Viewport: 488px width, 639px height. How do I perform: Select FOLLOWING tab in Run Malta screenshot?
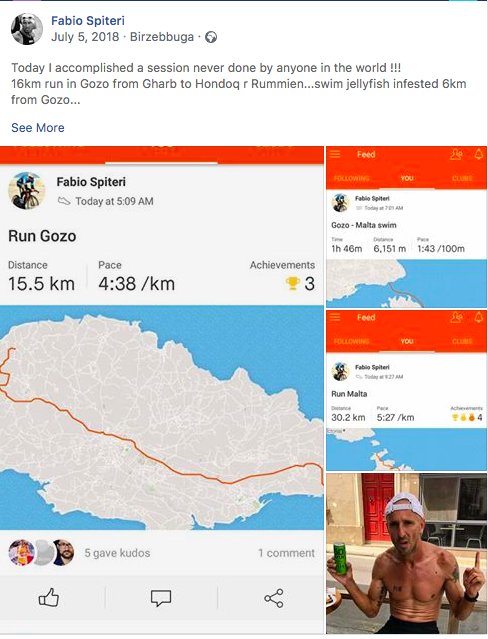(x=351, y=341)
